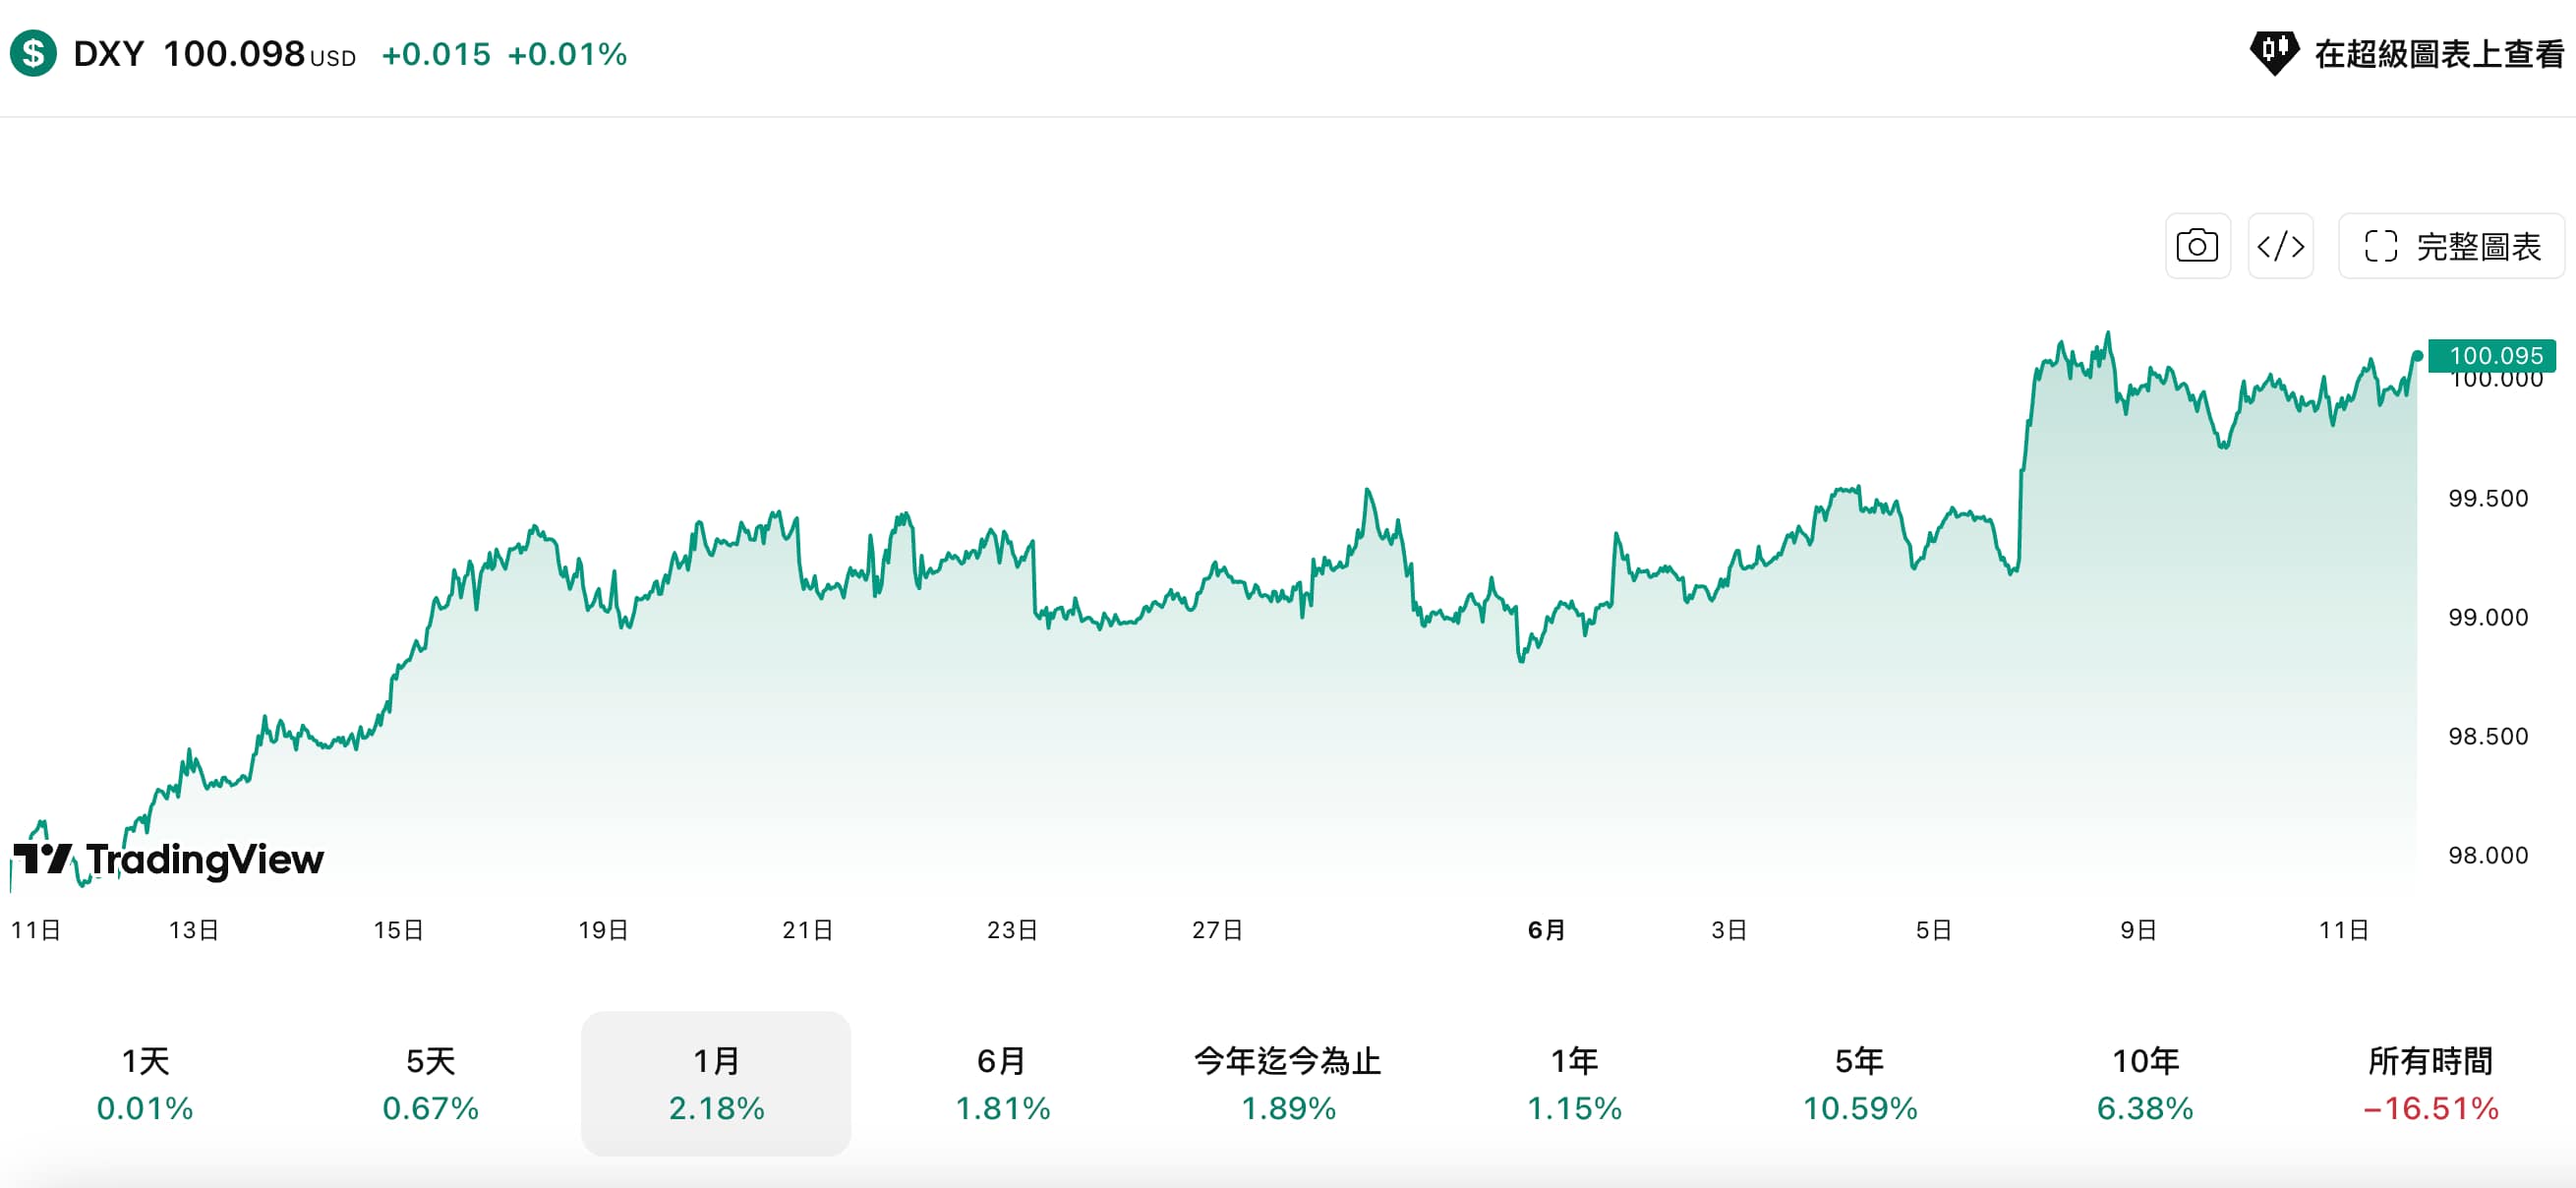Click the 15日 date axis label
Image resolution: width=2576 pixels, height=1188 pixels.
pyautogui.click(x=399, y=930)
